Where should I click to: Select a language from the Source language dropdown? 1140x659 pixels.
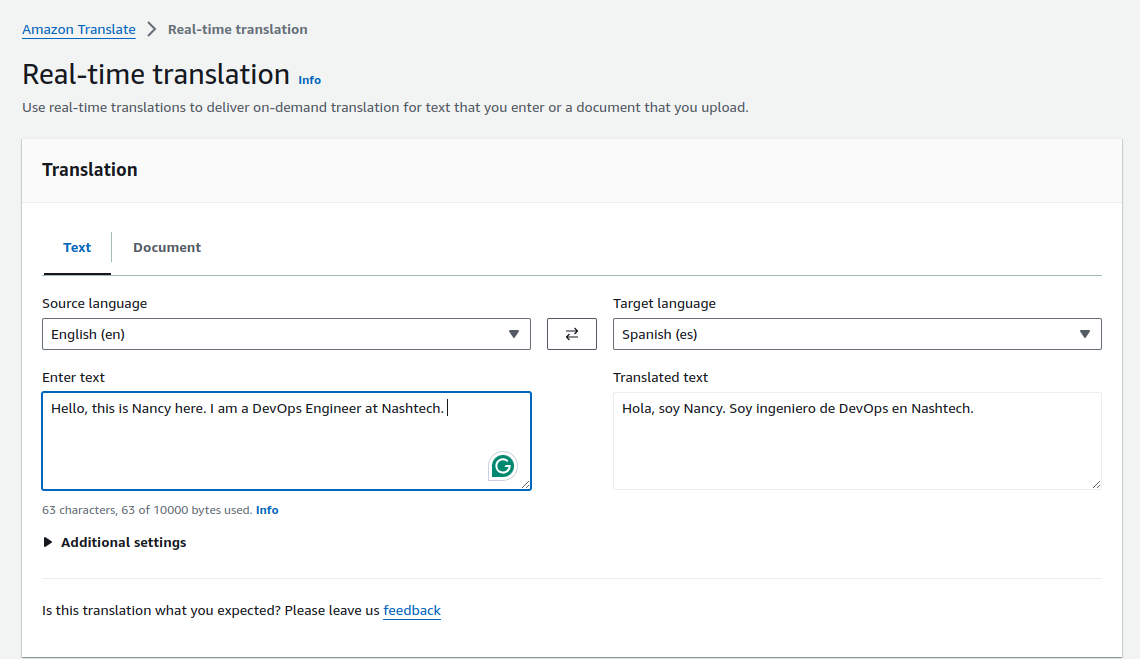[285, 333]
